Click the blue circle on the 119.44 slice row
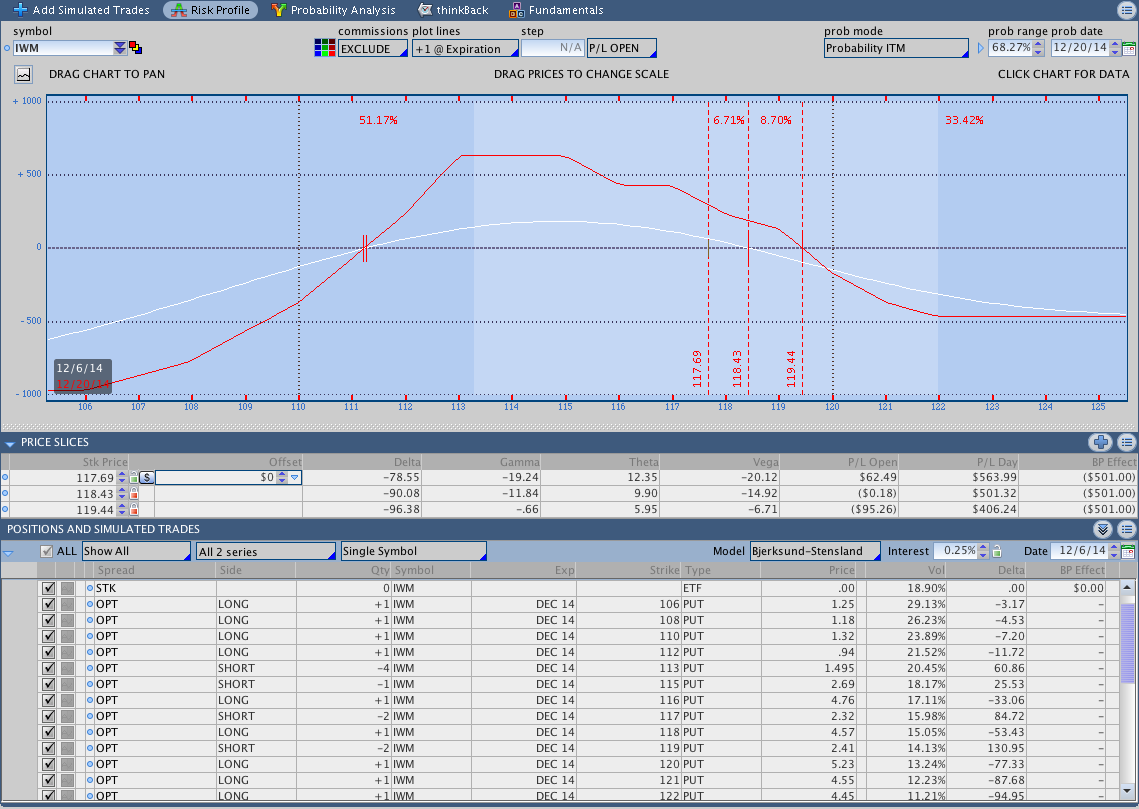The width and height of the screenshot is (1139, 809). coord(6,509)
